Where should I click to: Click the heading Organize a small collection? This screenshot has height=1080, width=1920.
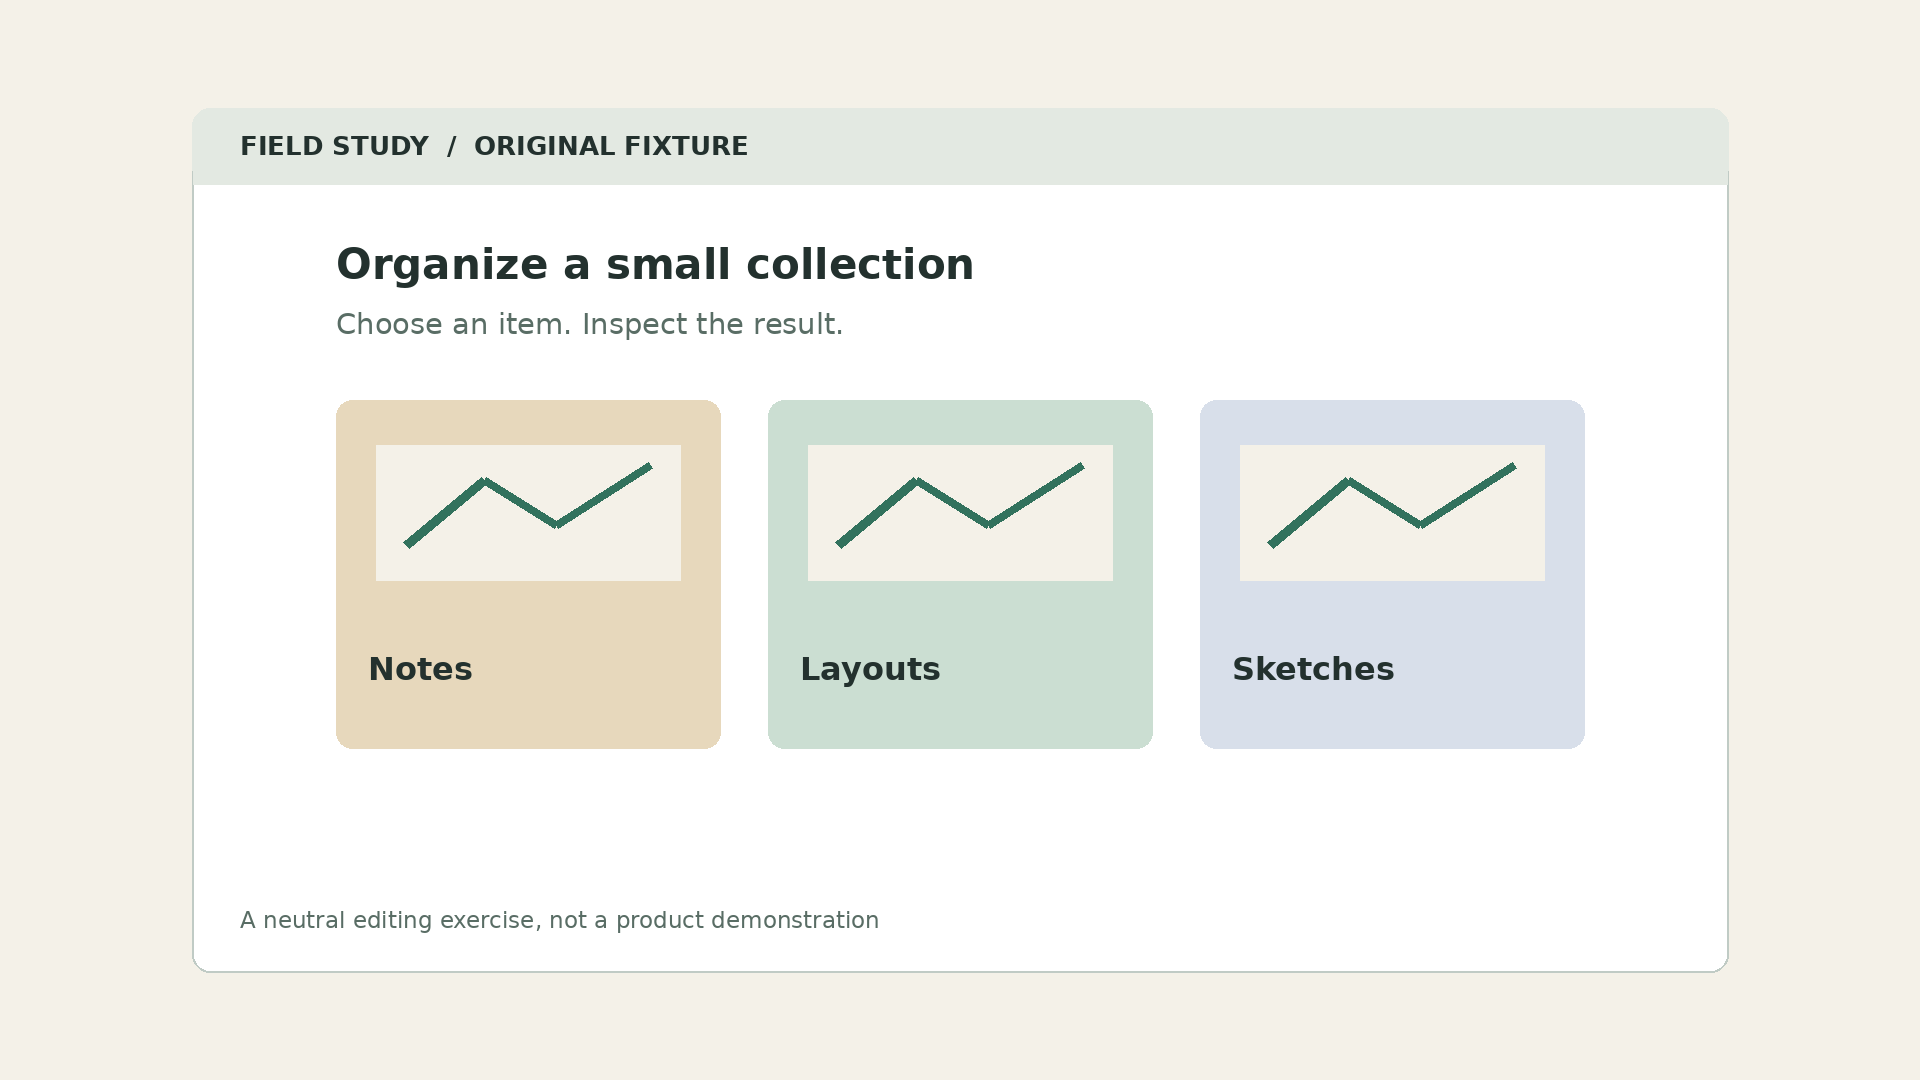(x=655, y=265)
